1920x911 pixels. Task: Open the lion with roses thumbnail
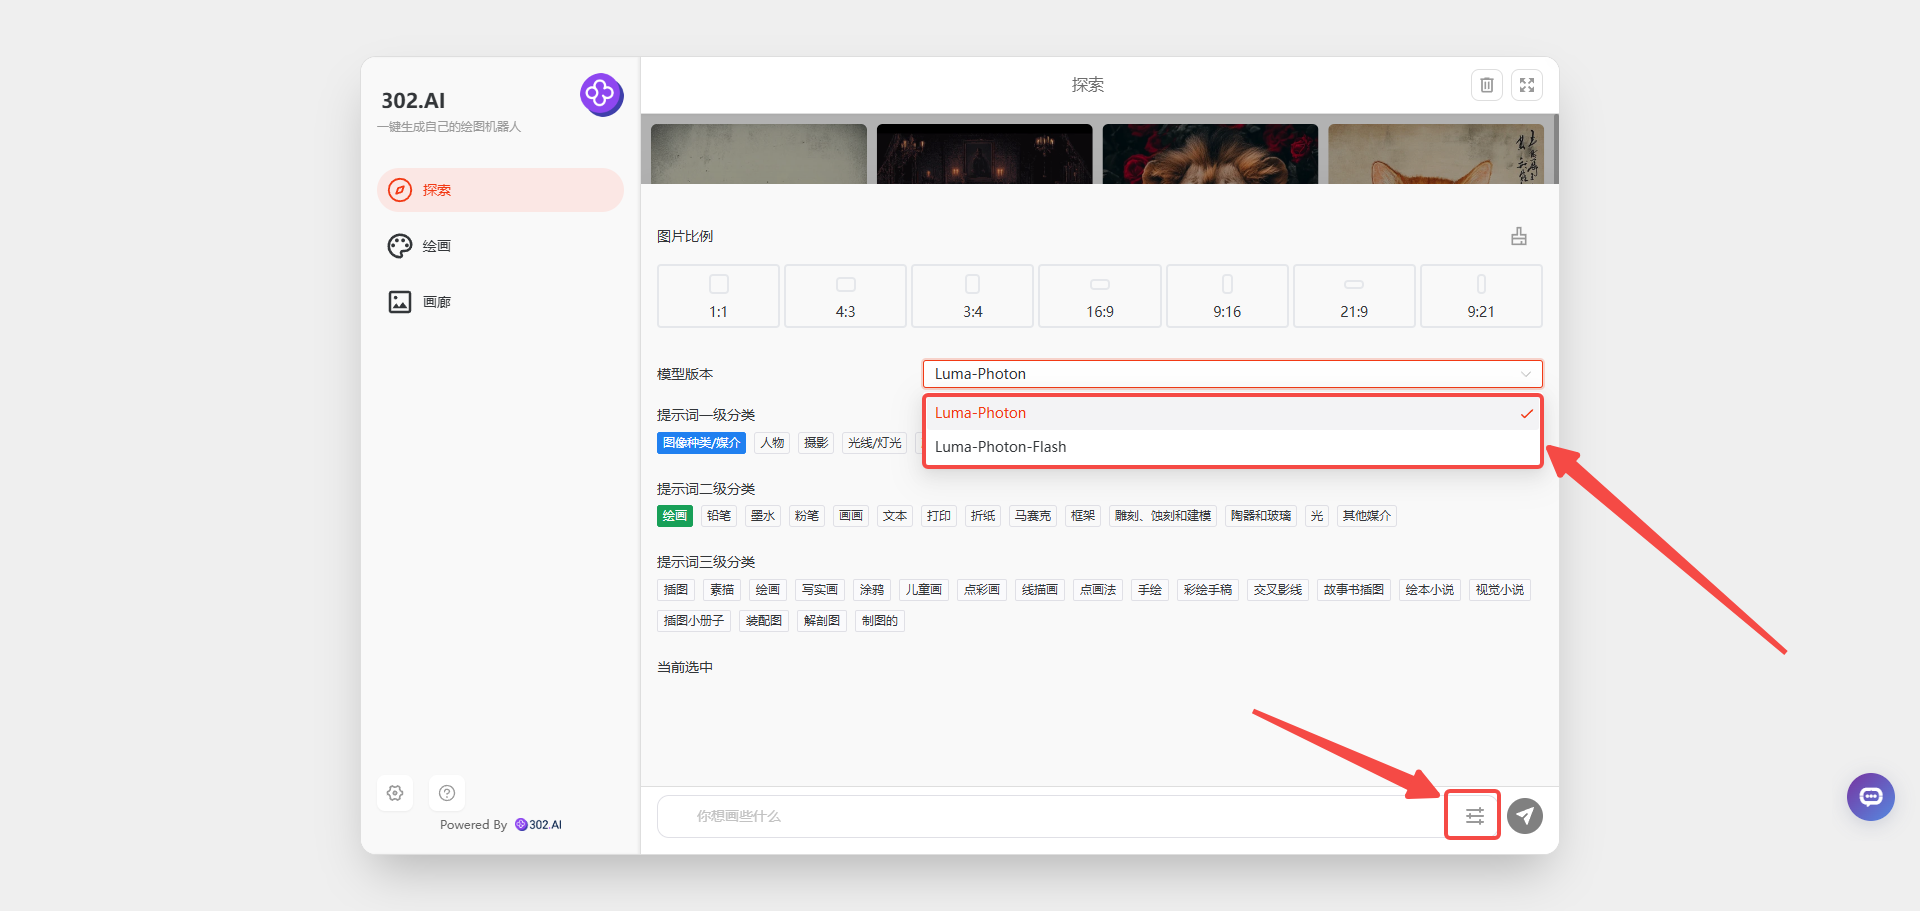[x=1210, y=154]
